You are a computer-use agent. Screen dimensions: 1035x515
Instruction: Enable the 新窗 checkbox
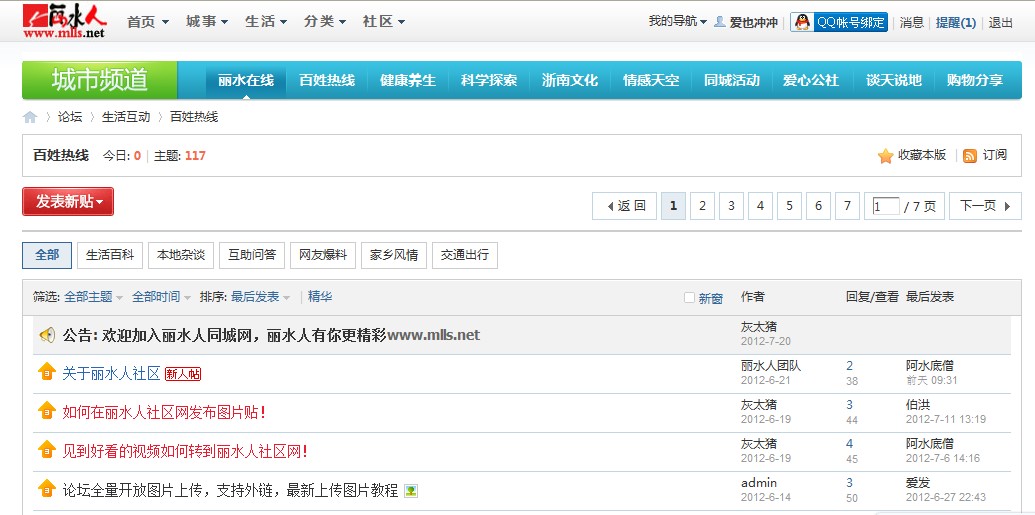[x=689, y=298]
